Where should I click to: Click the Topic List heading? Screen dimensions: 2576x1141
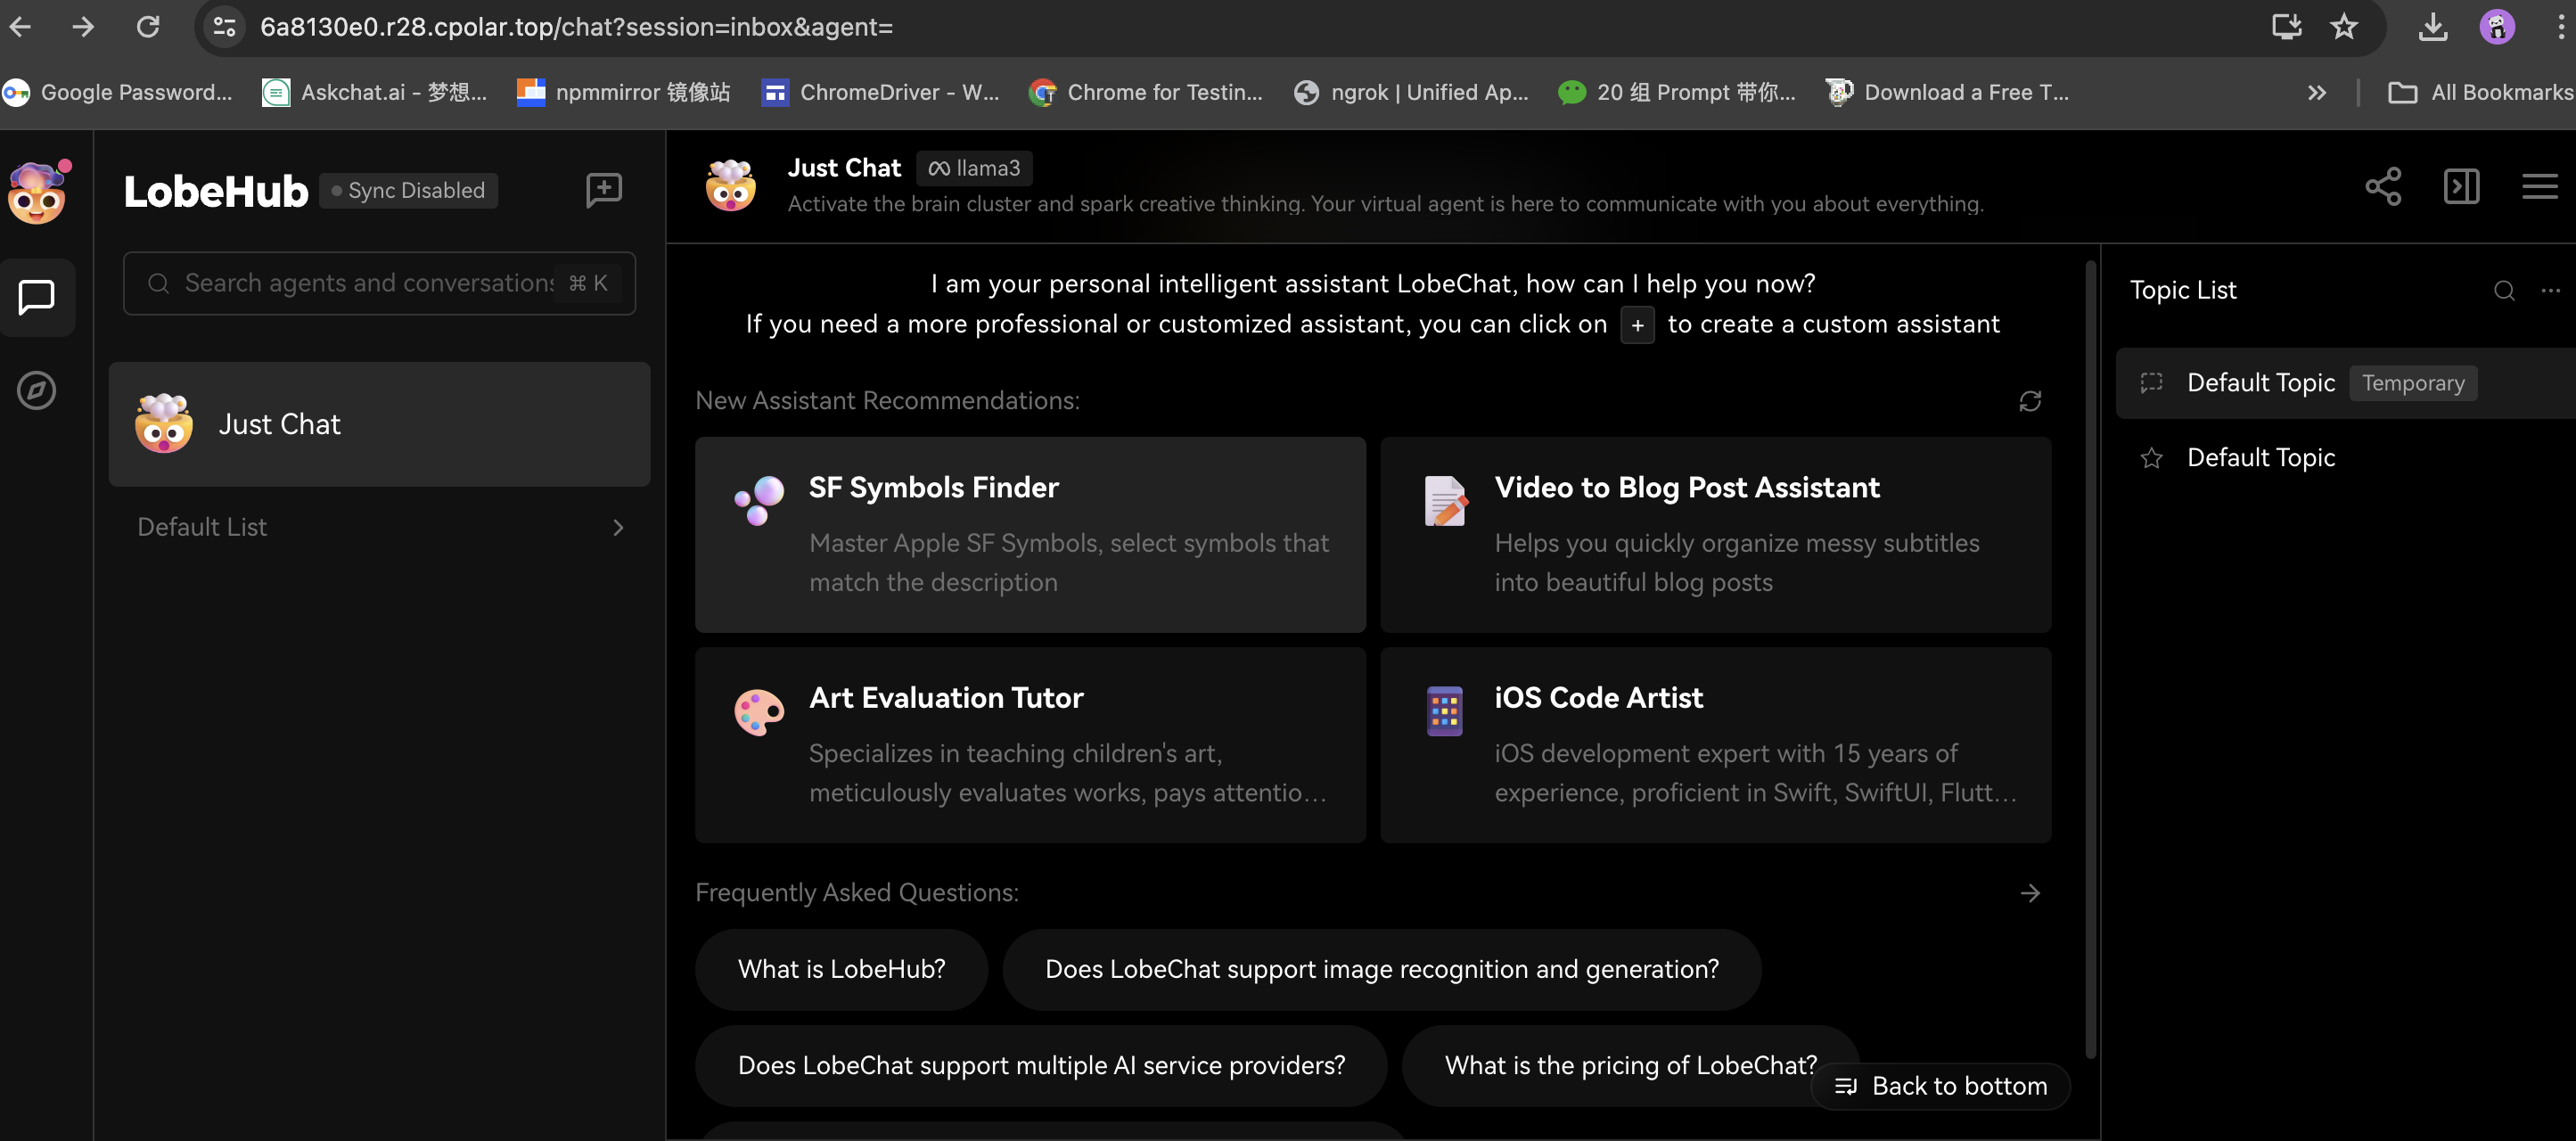pos(2182,291)
